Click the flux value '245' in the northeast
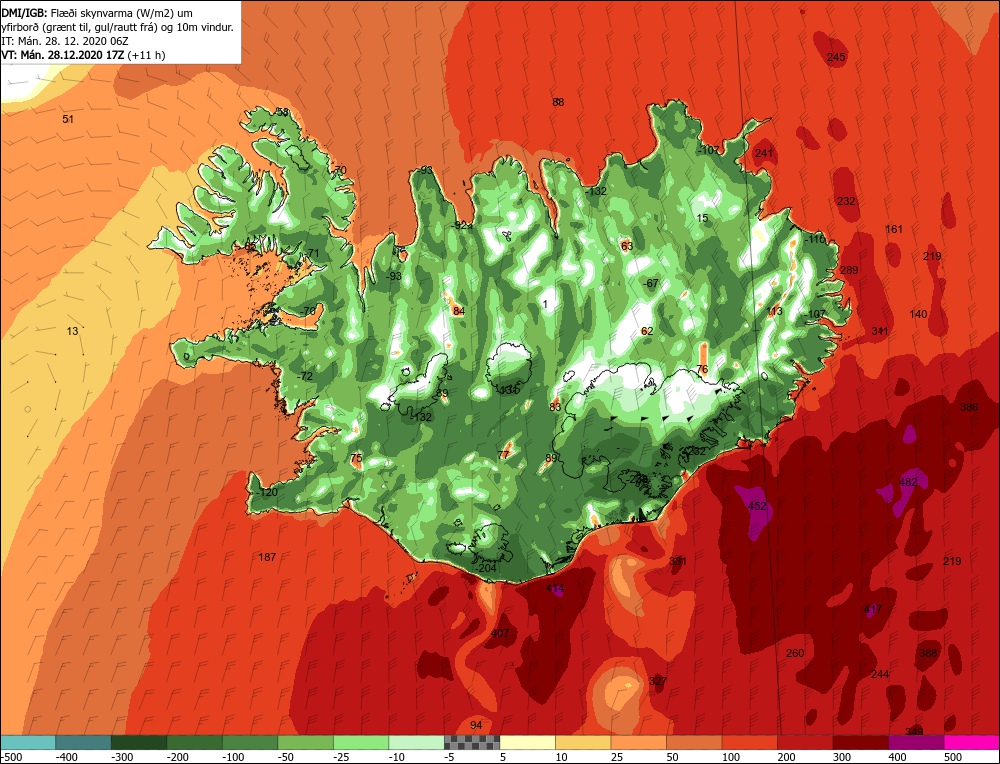The width and height of the screenshot is (1000, 764). pyautogui.click(x=836, y=57)
